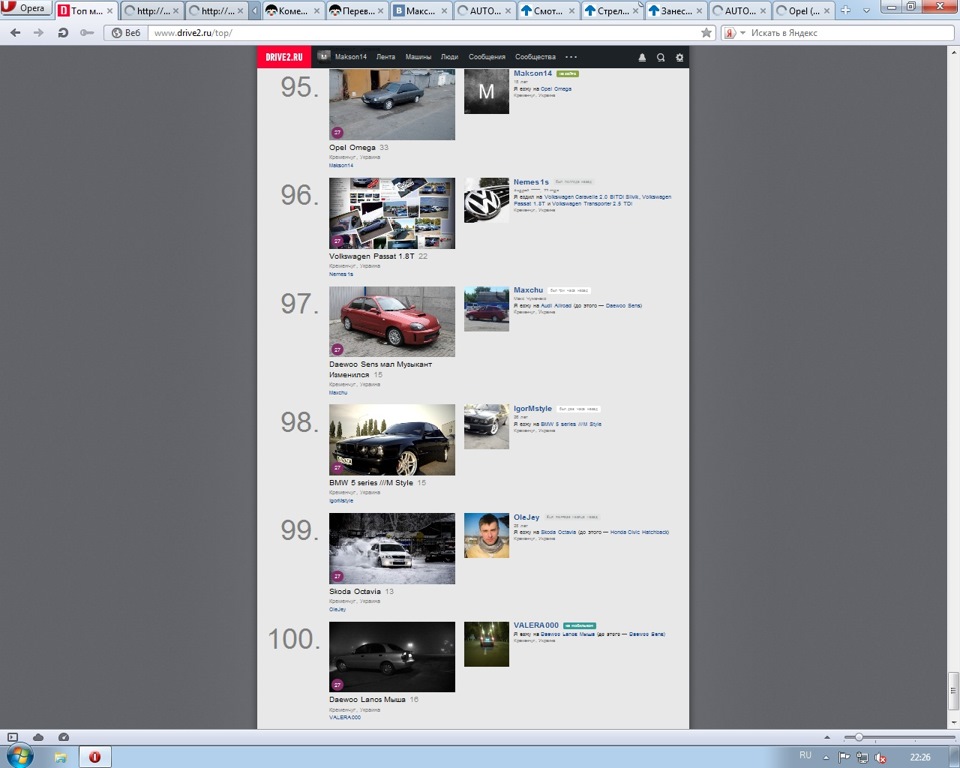The width and height of the screenshot is (960, 768).
Task: Reload the page with the refresh icon
Action: coord(62,32)
